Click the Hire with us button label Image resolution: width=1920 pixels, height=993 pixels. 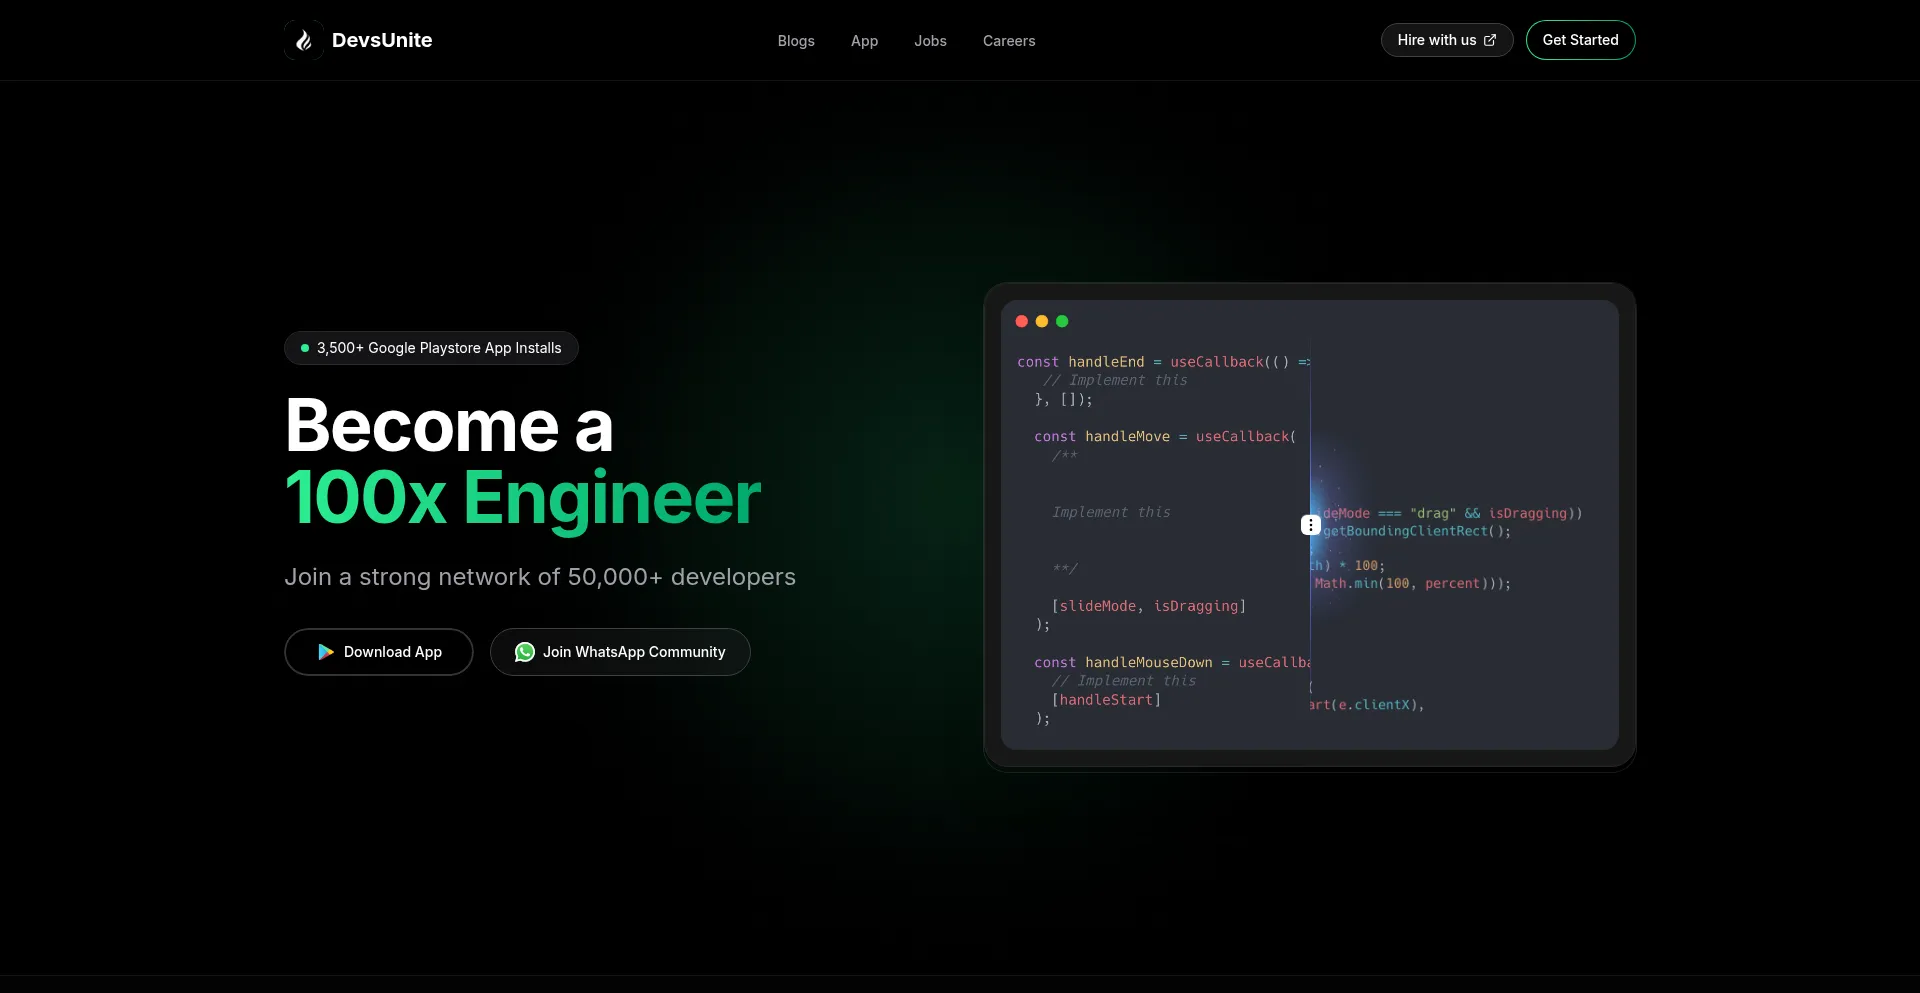pos(1436,40)
